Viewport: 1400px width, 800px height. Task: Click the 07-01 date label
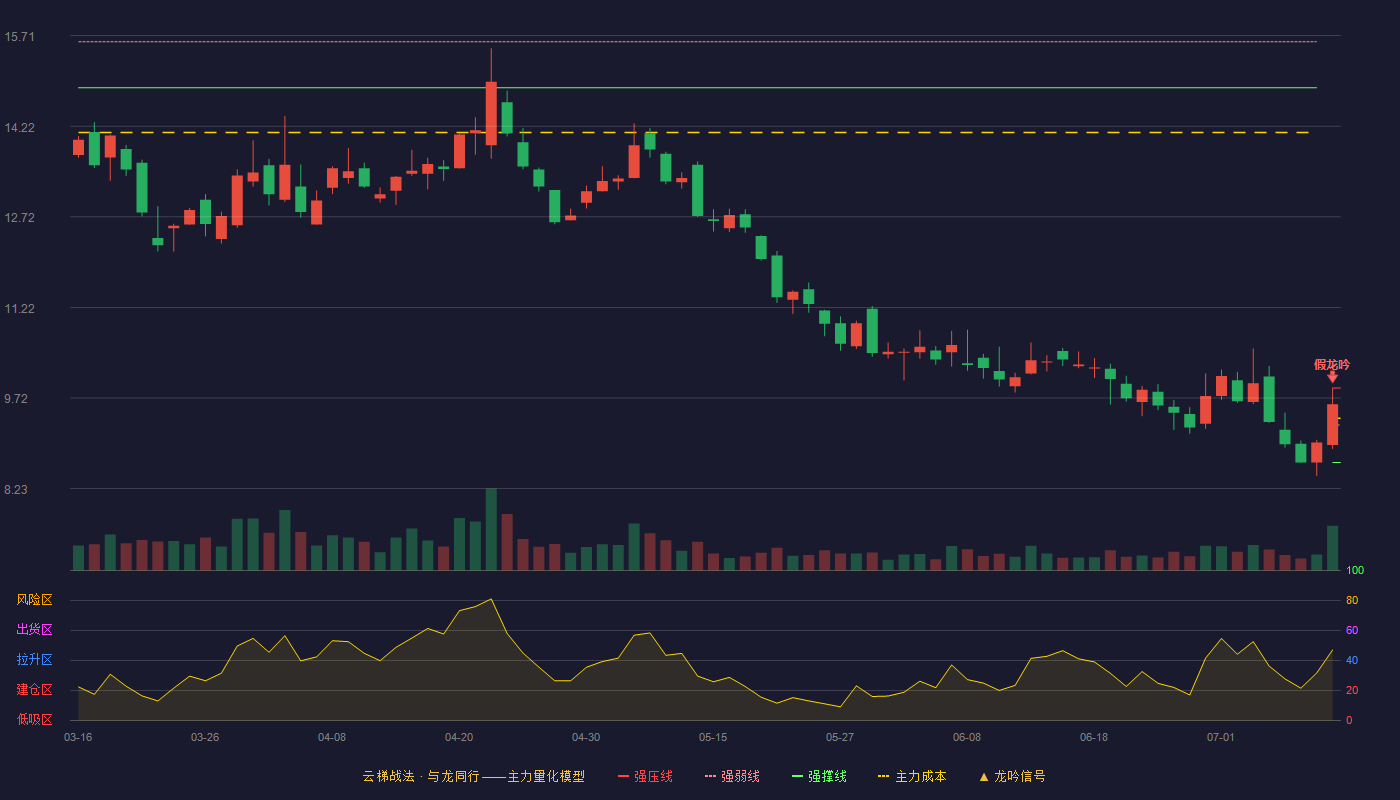1221,737
